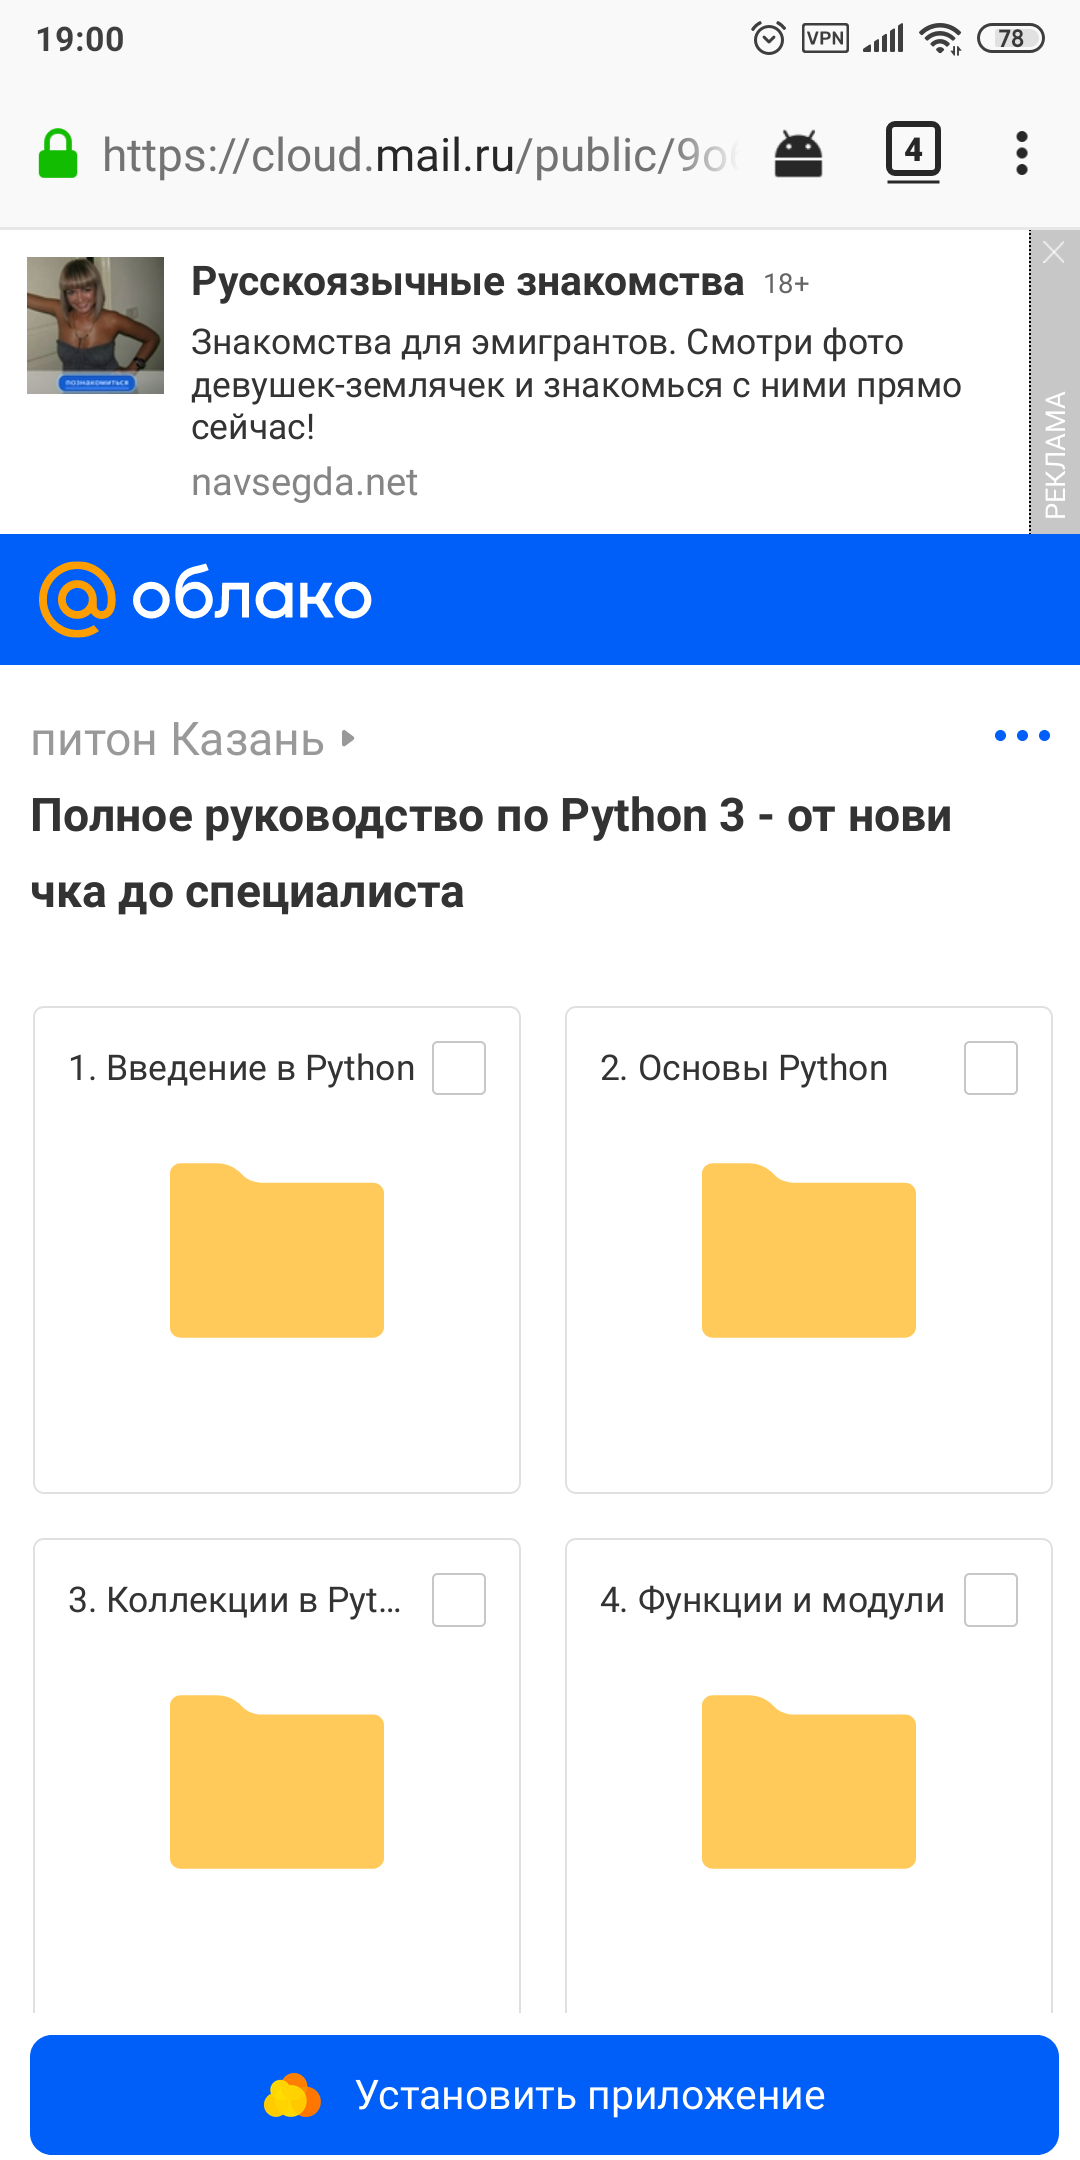Open the '2. Основы Python' folder icon

(x=809, y=1251)
